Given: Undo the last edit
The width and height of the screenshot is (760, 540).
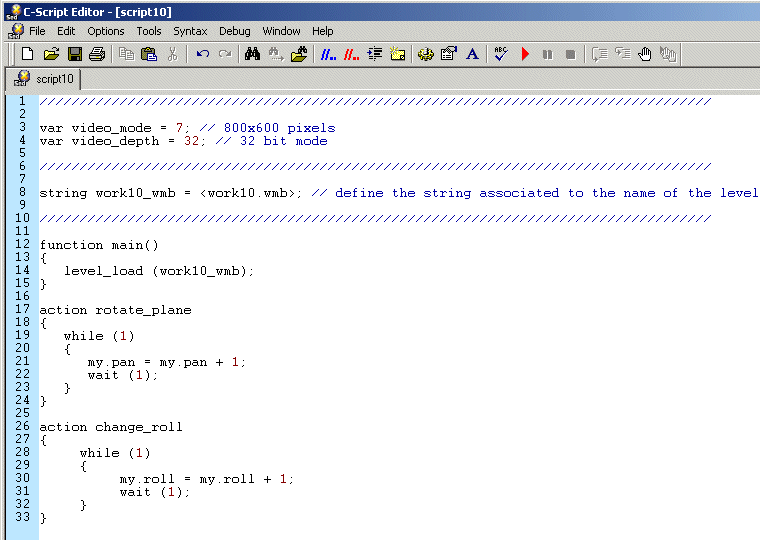Looking at the screenshot, I should [x=203, y=54].
